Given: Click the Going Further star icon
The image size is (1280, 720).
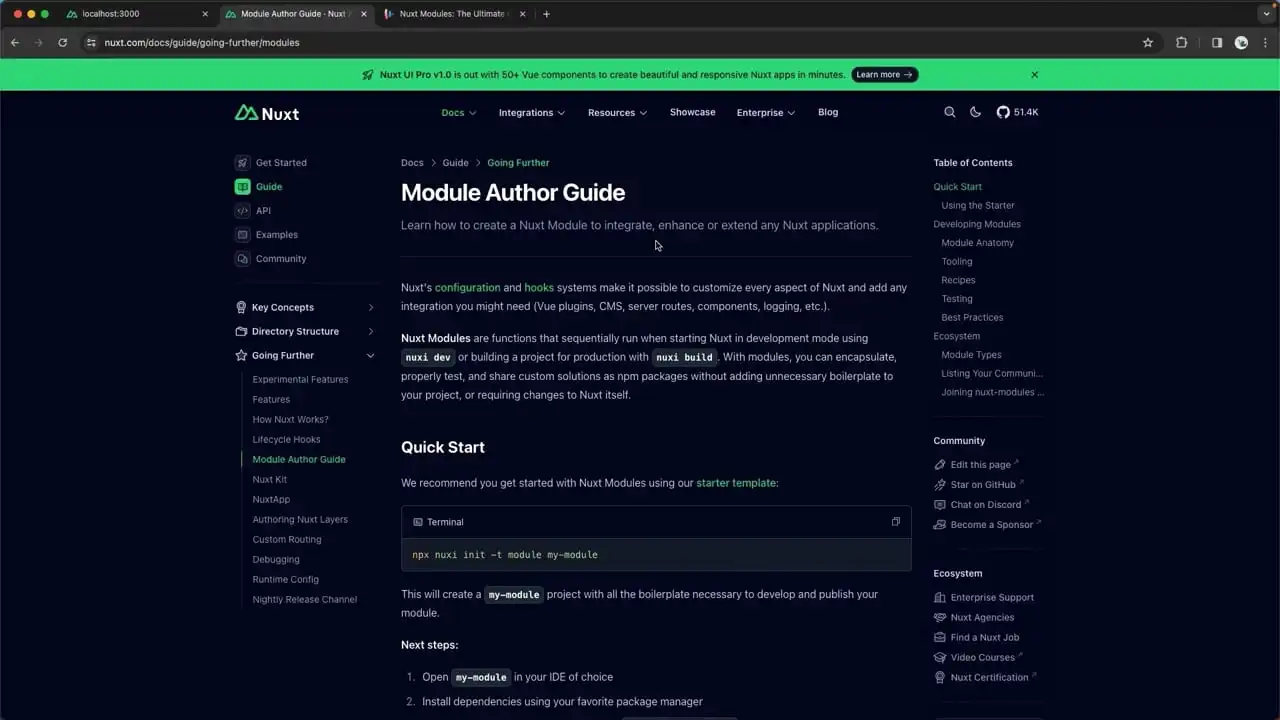Looking at the screenshot, I should (241, 355).
